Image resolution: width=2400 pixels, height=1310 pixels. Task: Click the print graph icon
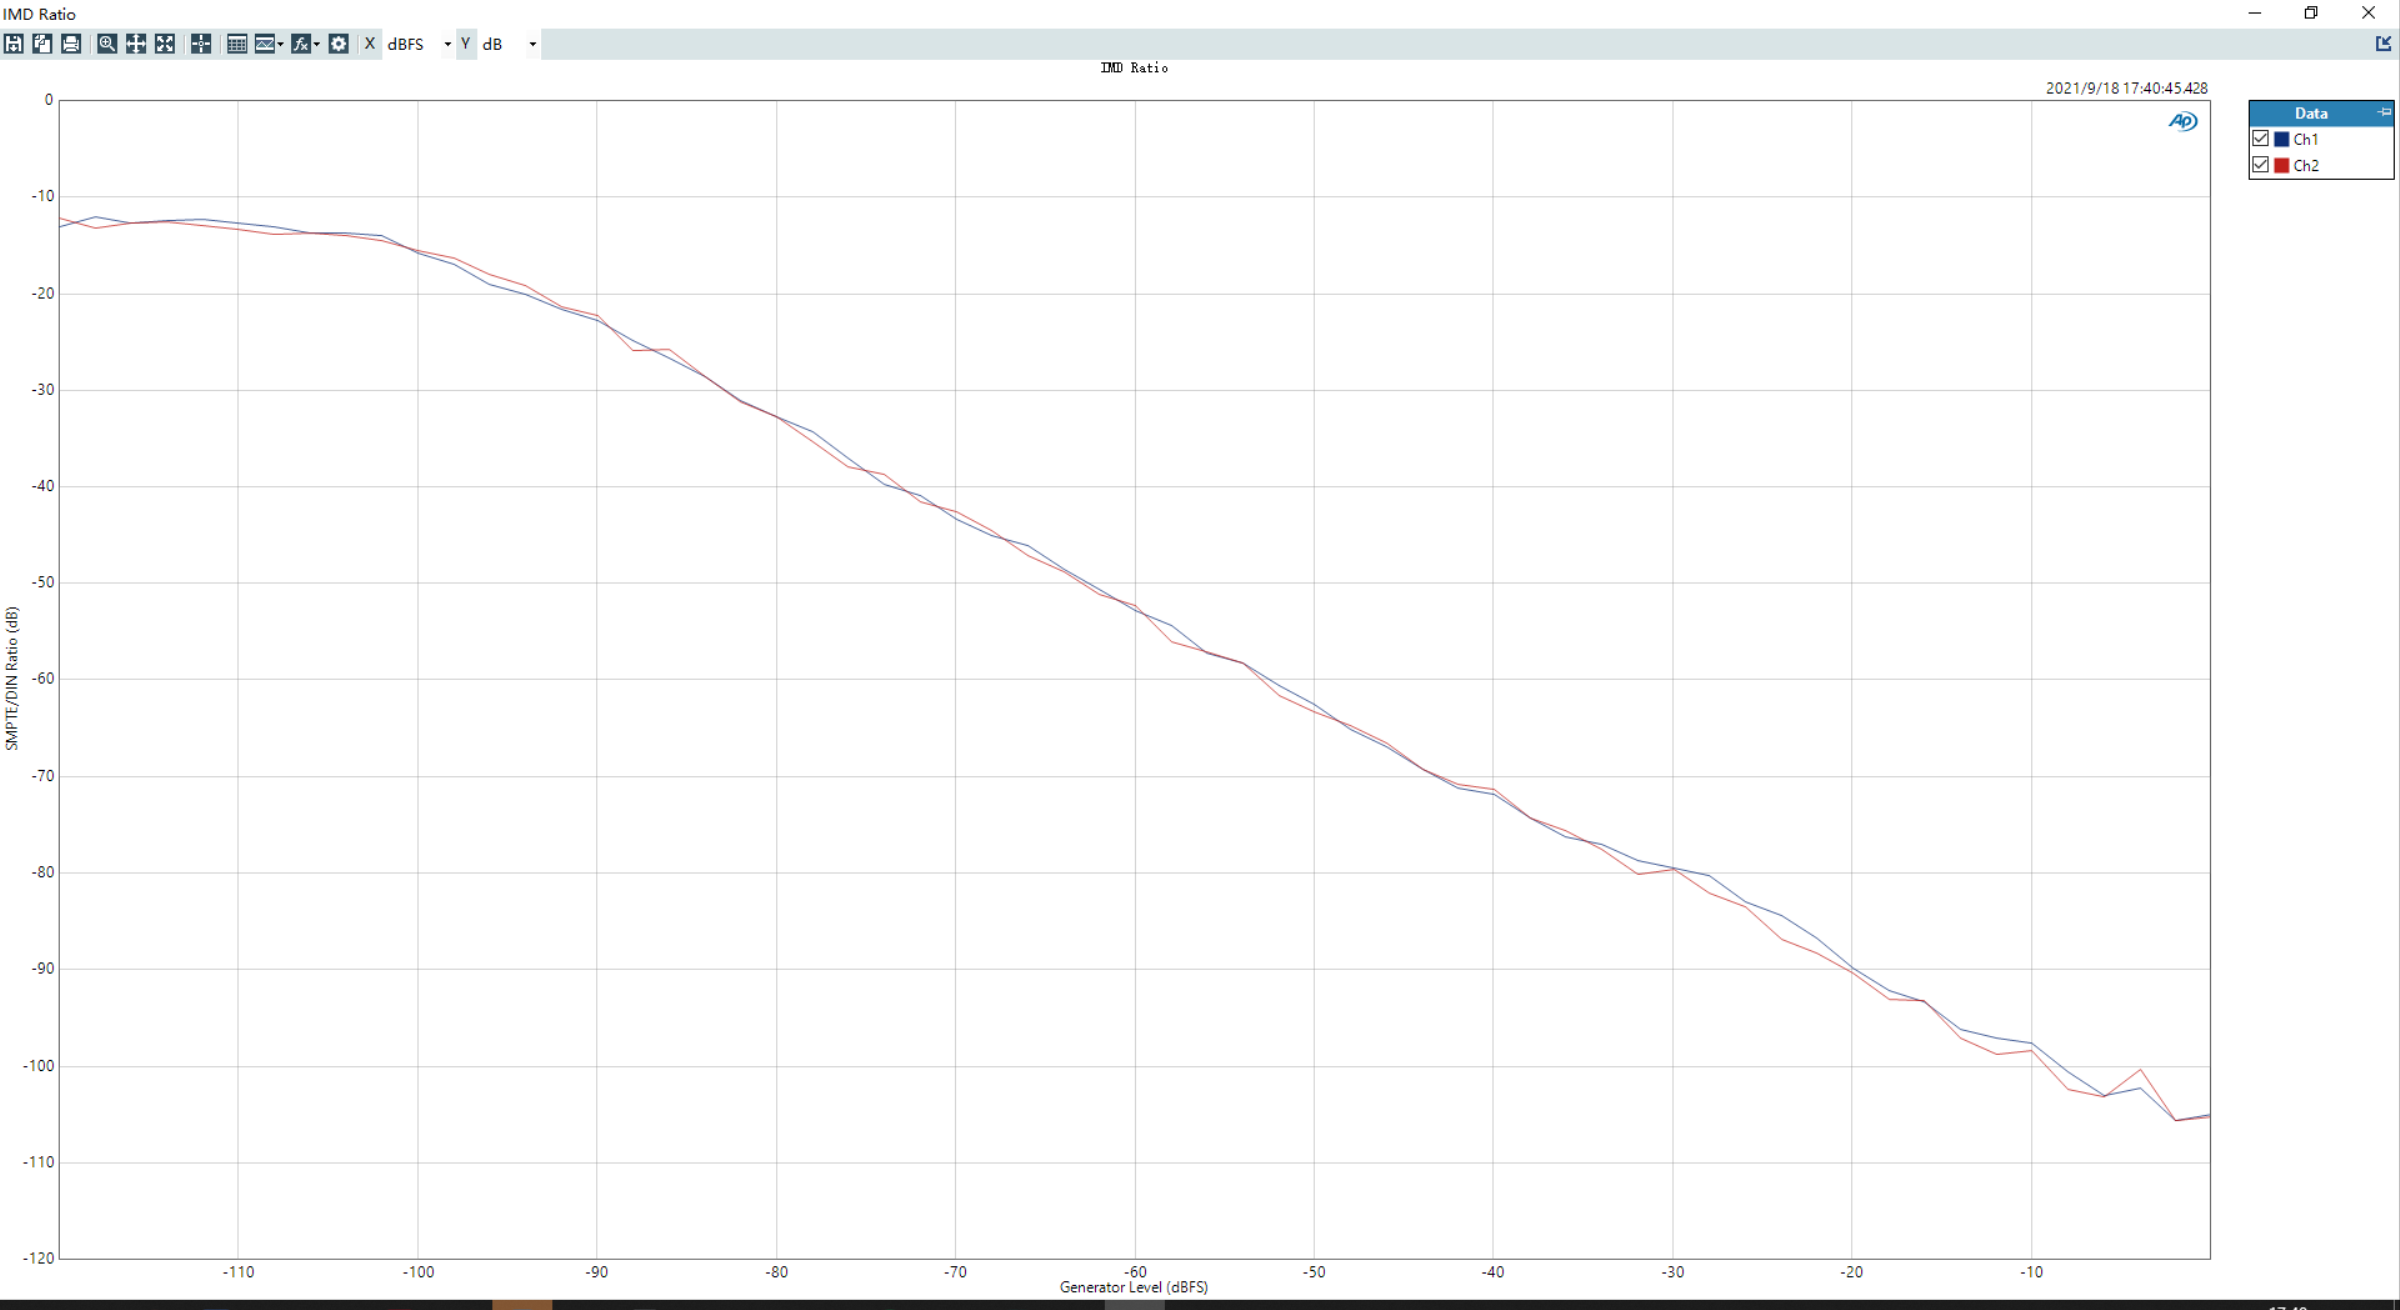pyautogui.click(x=71, y=44)
